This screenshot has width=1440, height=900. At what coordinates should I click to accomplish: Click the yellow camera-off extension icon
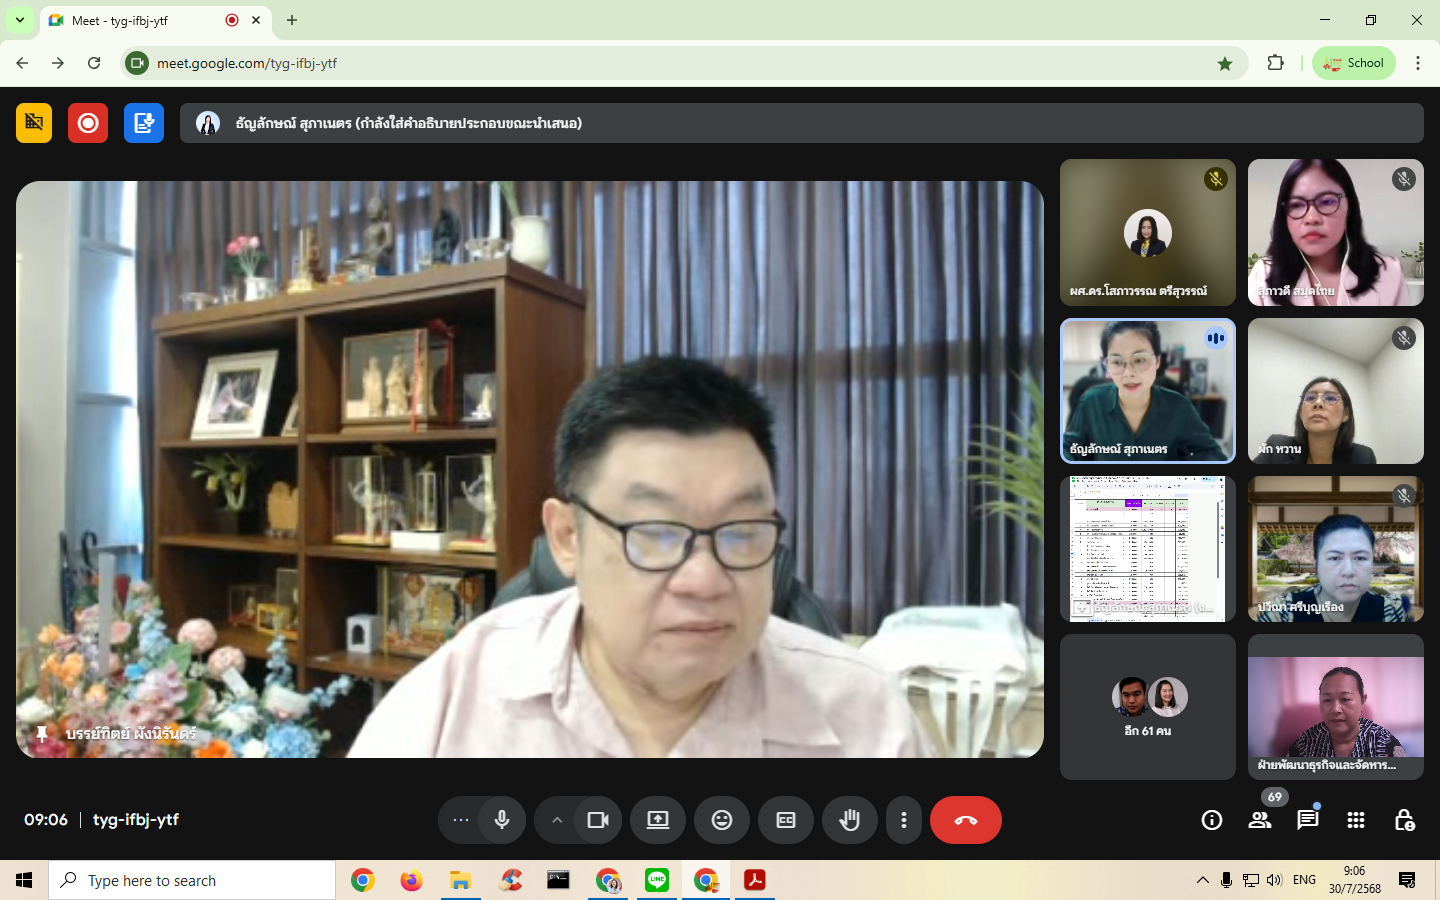(x=34, y=123)
